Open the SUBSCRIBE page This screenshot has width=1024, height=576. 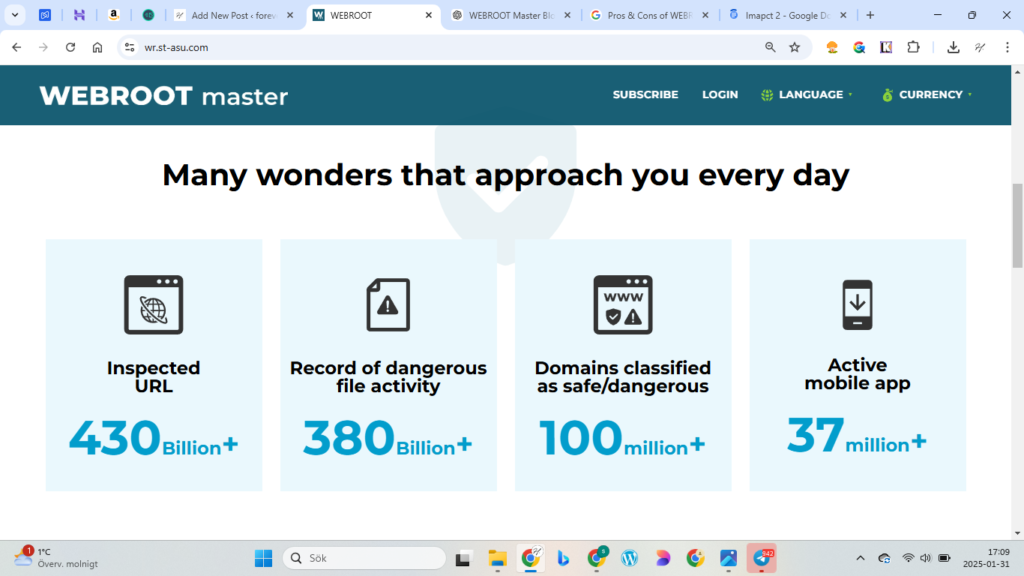coord(645,95)
